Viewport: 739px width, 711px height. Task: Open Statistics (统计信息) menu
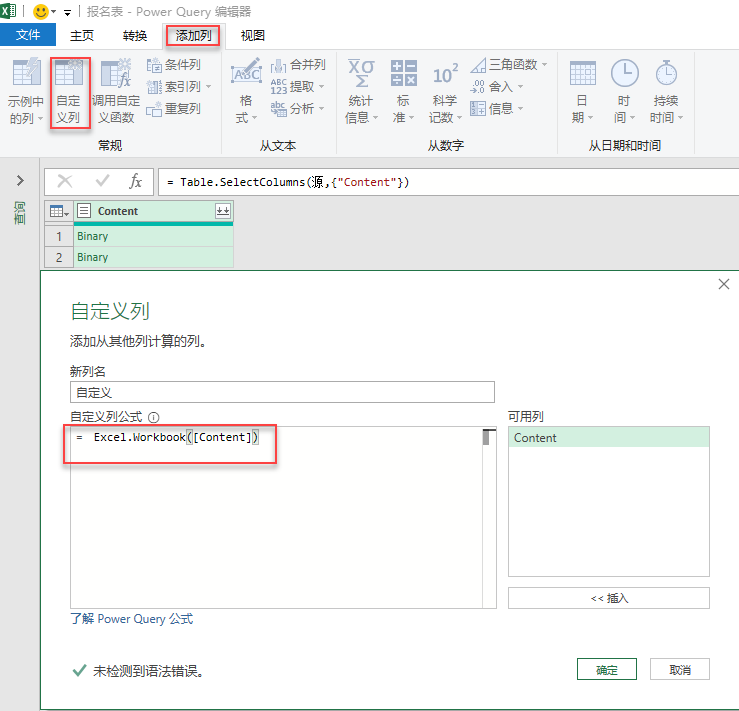coord(361,91)
